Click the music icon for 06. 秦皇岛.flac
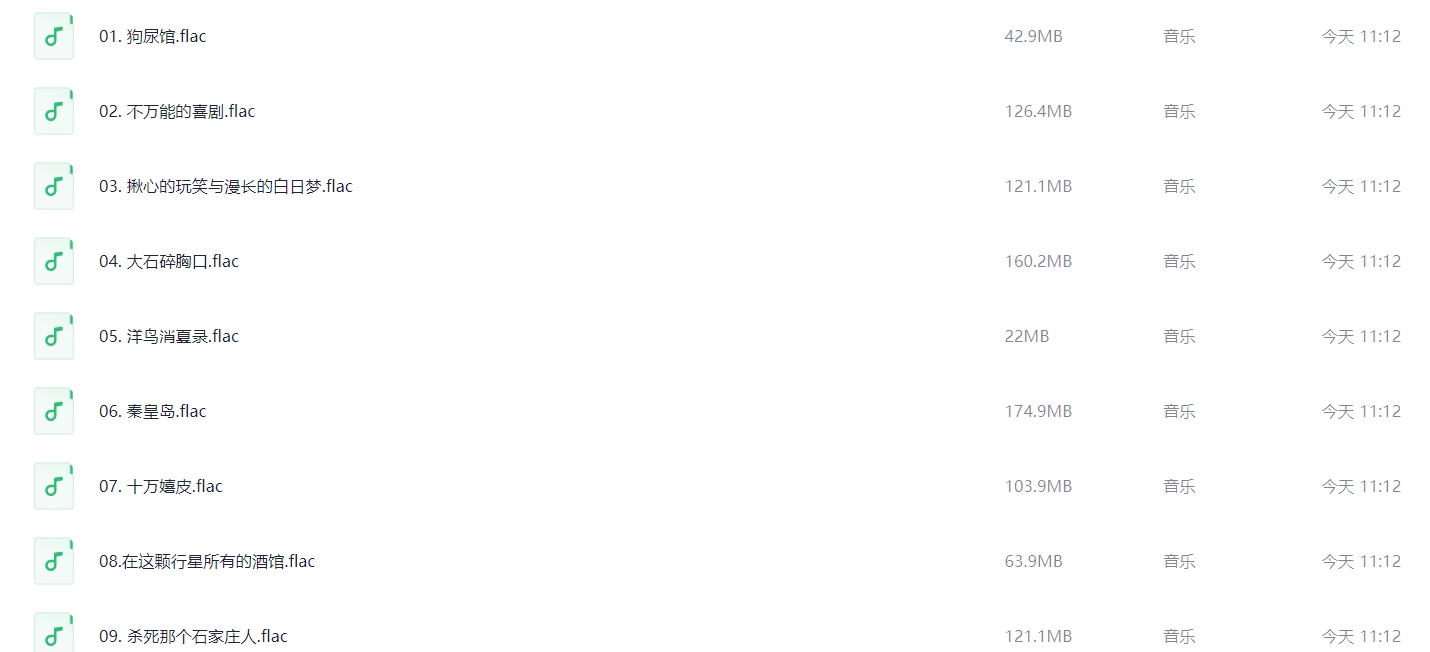This screenshot has width=1430, height=652. [x=54, y=411]
